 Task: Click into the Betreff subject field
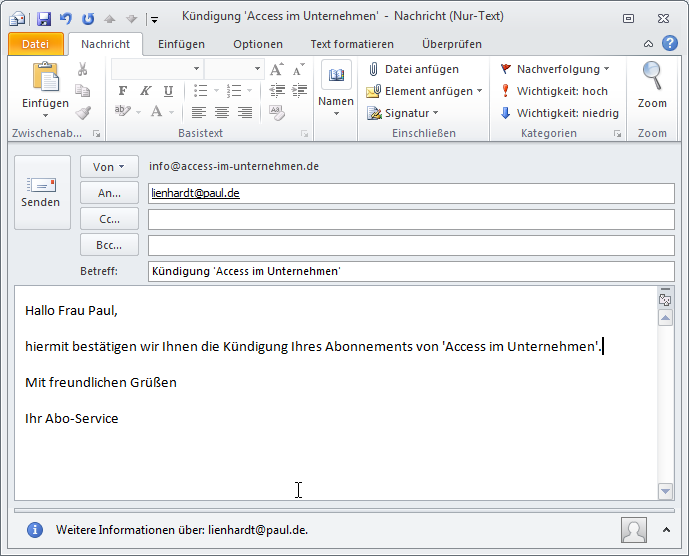point(410,272)
